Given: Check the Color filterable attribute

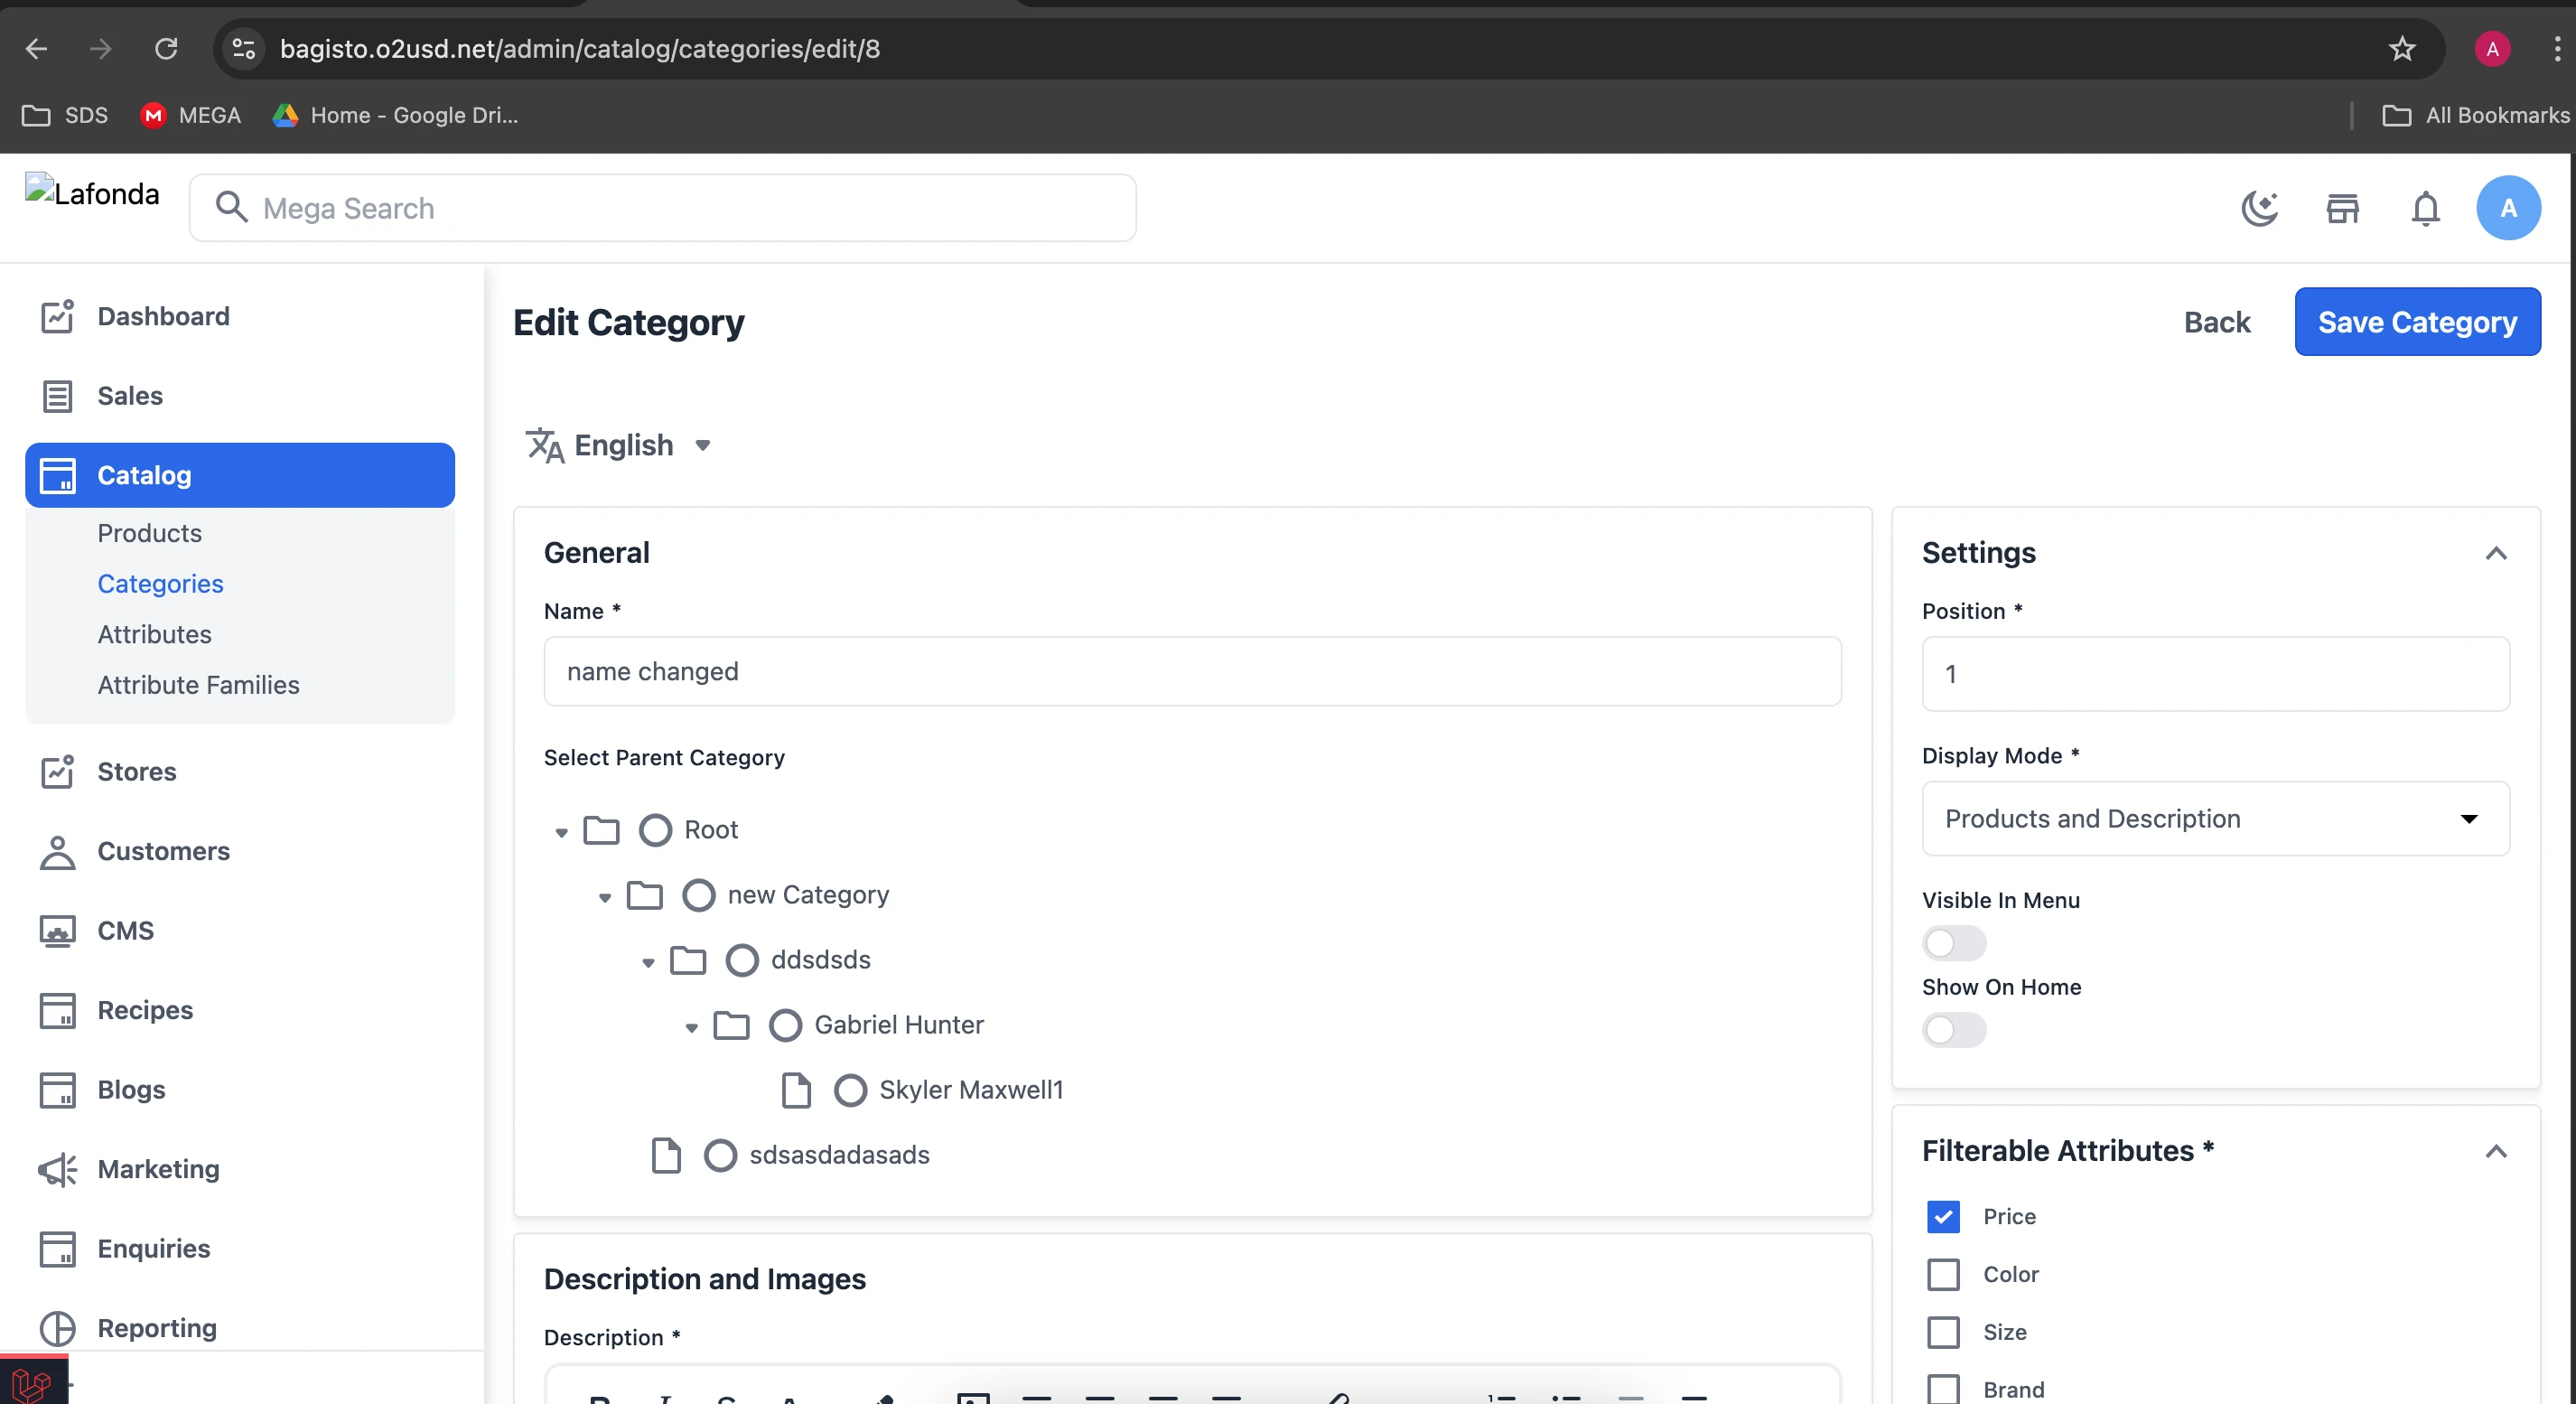Looking at the screenshot, I should (x=1943, y=1274).
